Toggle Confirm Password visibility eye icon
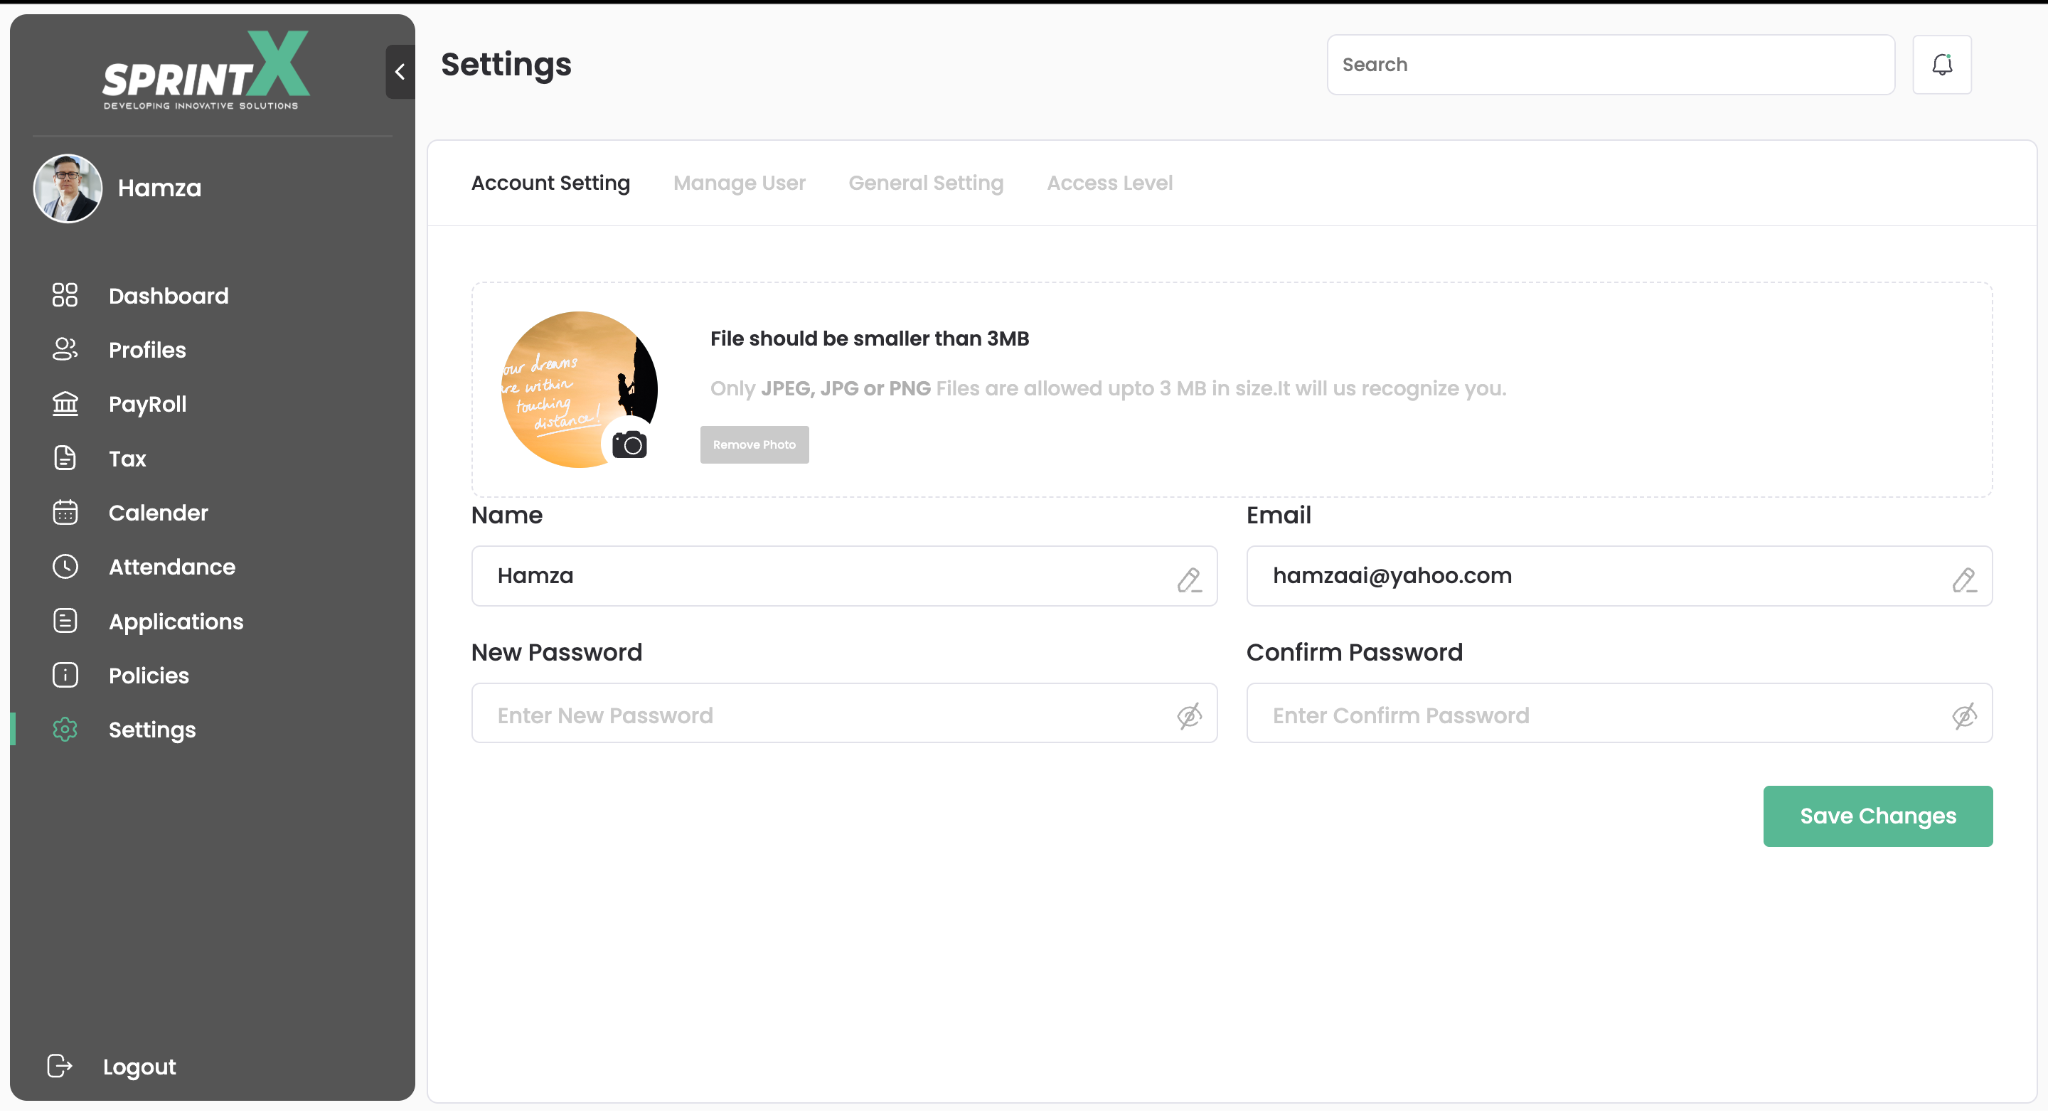2048x1111 pixels. [x=1963, y=715]
